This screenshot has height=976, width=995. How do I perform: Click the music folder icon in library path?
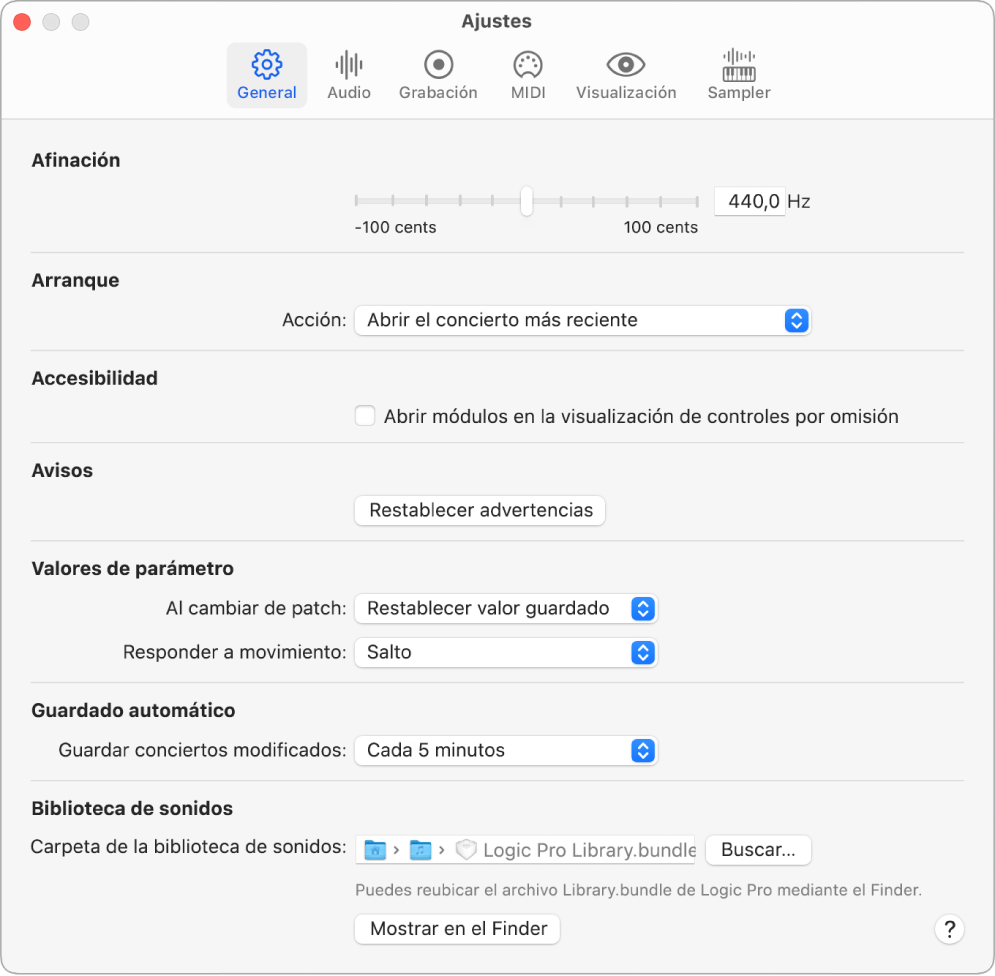click(x=420, y=850)
